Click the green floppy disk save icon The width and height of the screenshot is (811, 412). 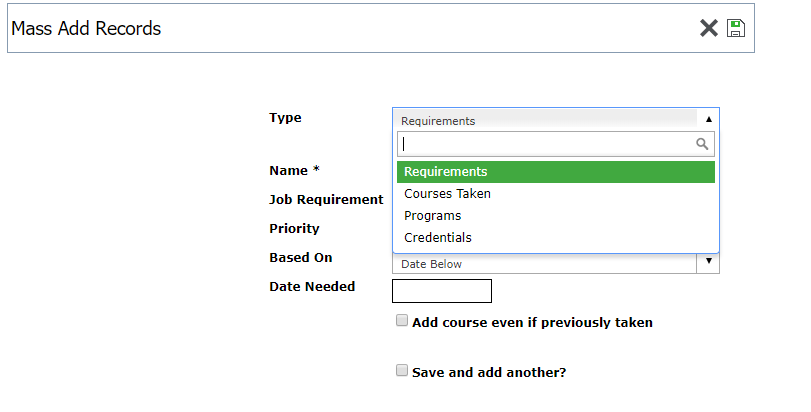coord(735,28)
